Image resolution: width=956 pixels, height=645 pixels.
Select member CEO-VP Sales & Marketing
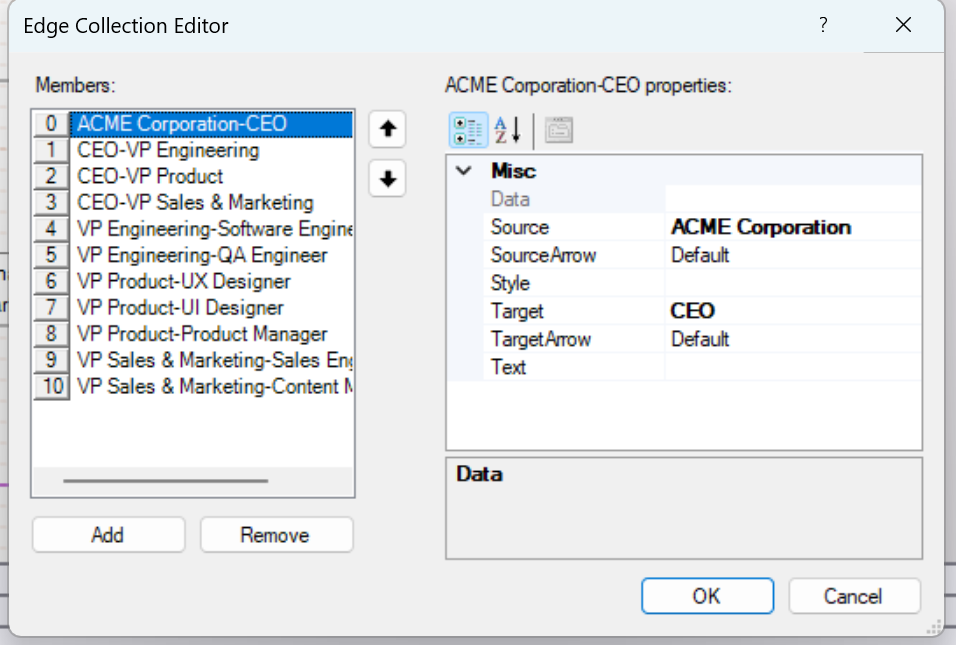pos(212,202)
